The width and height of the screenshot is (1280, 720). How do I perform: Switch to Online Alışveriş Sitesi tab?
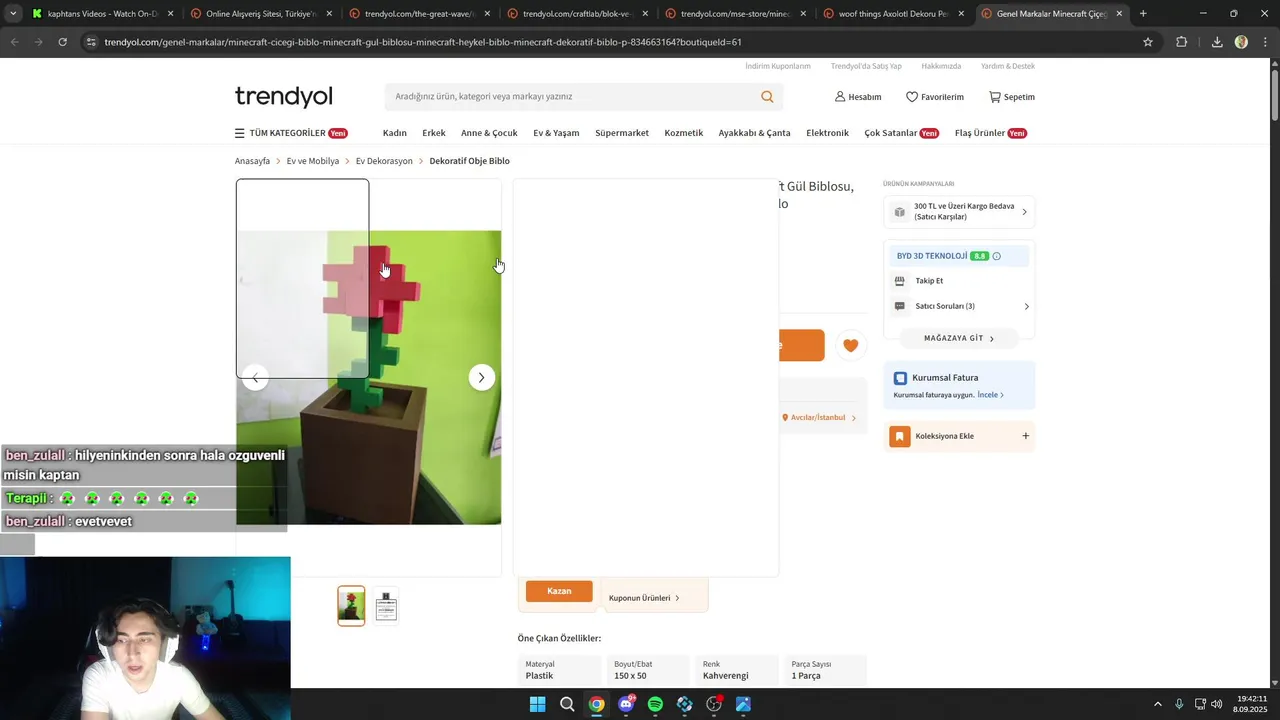260,14
